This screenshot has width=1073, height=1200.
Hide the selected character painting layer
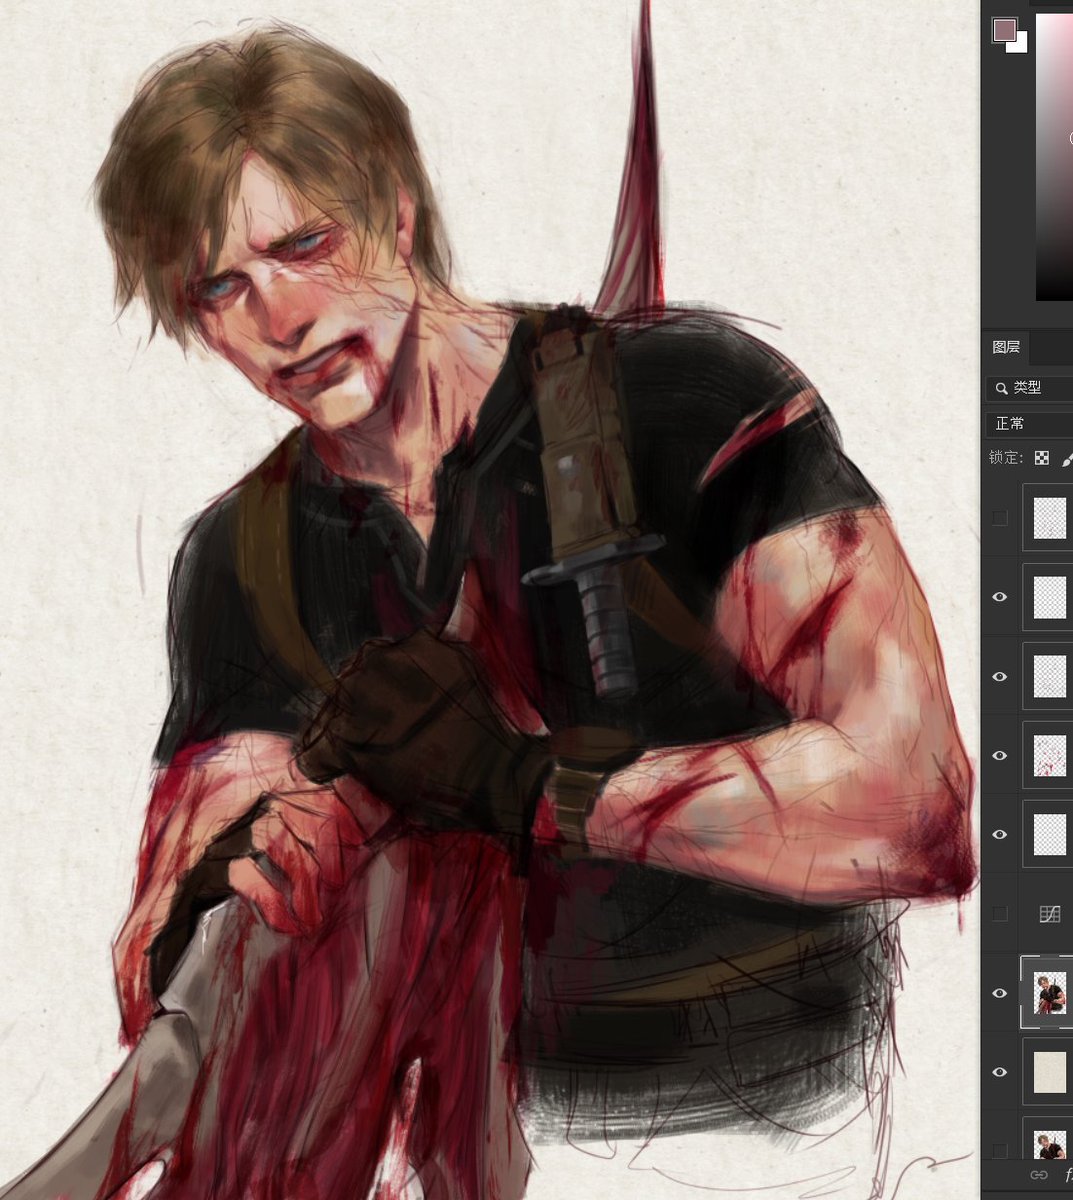click(999, 993)
